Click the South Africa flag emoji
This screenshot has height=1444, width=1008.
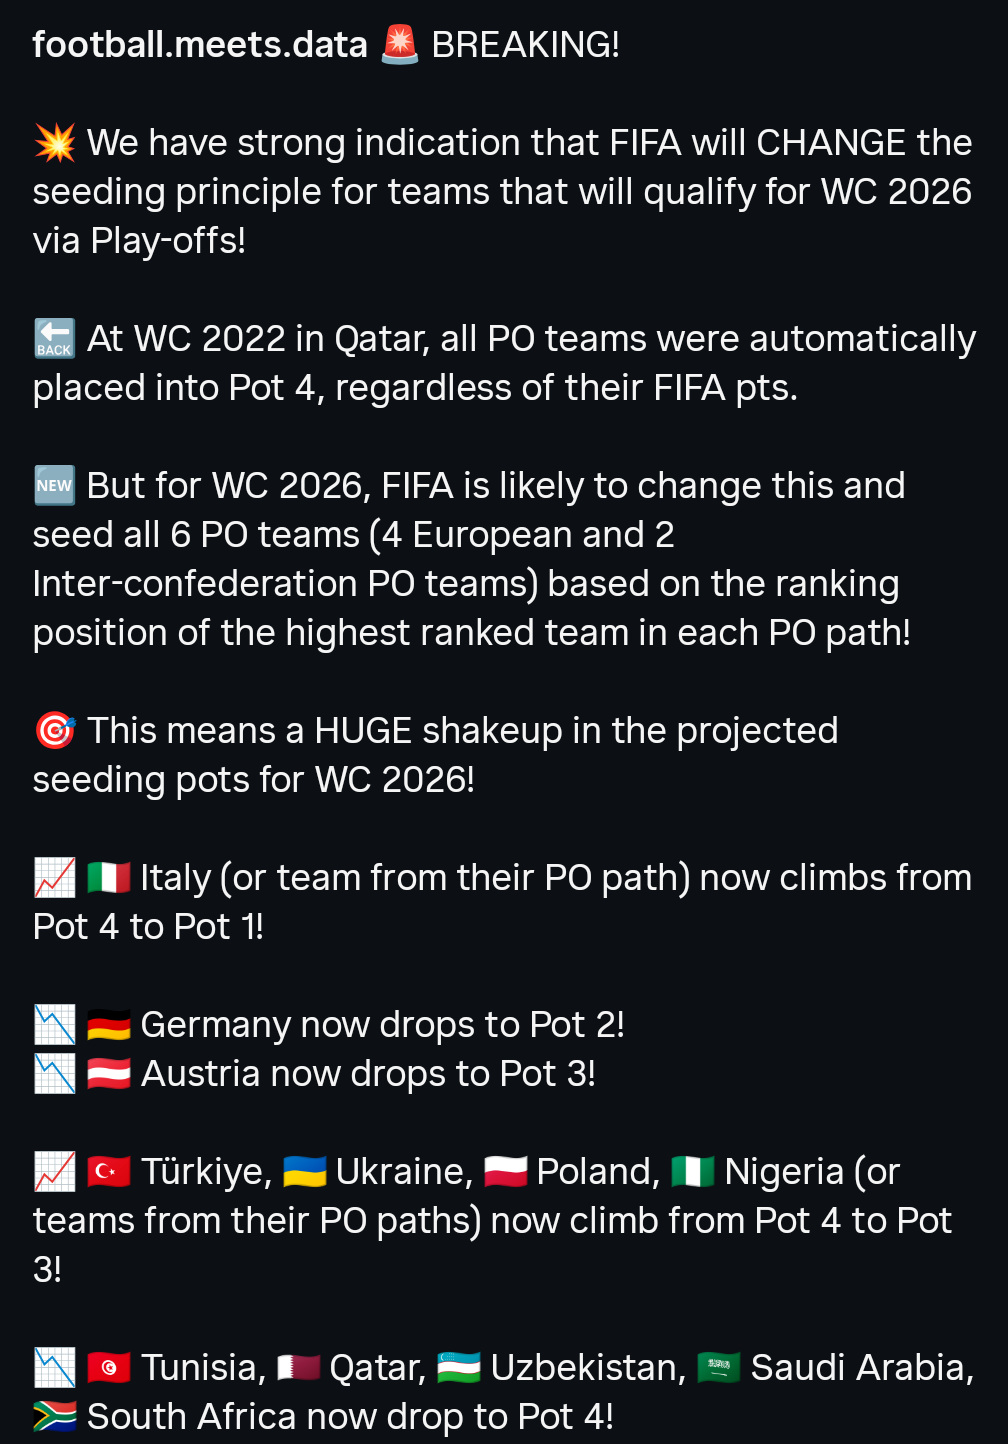tap(55, 1417)
